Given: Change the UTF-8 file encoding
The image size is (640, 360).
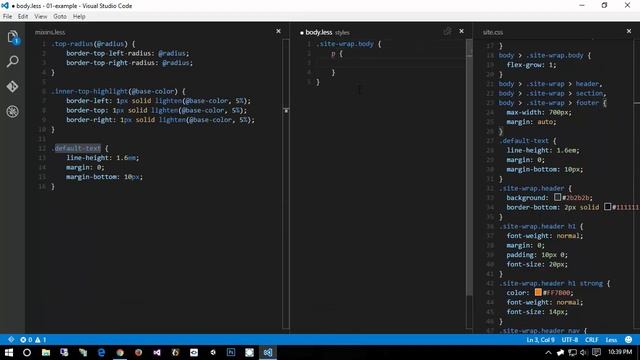Looking at the screenshot, I should 569,340.
